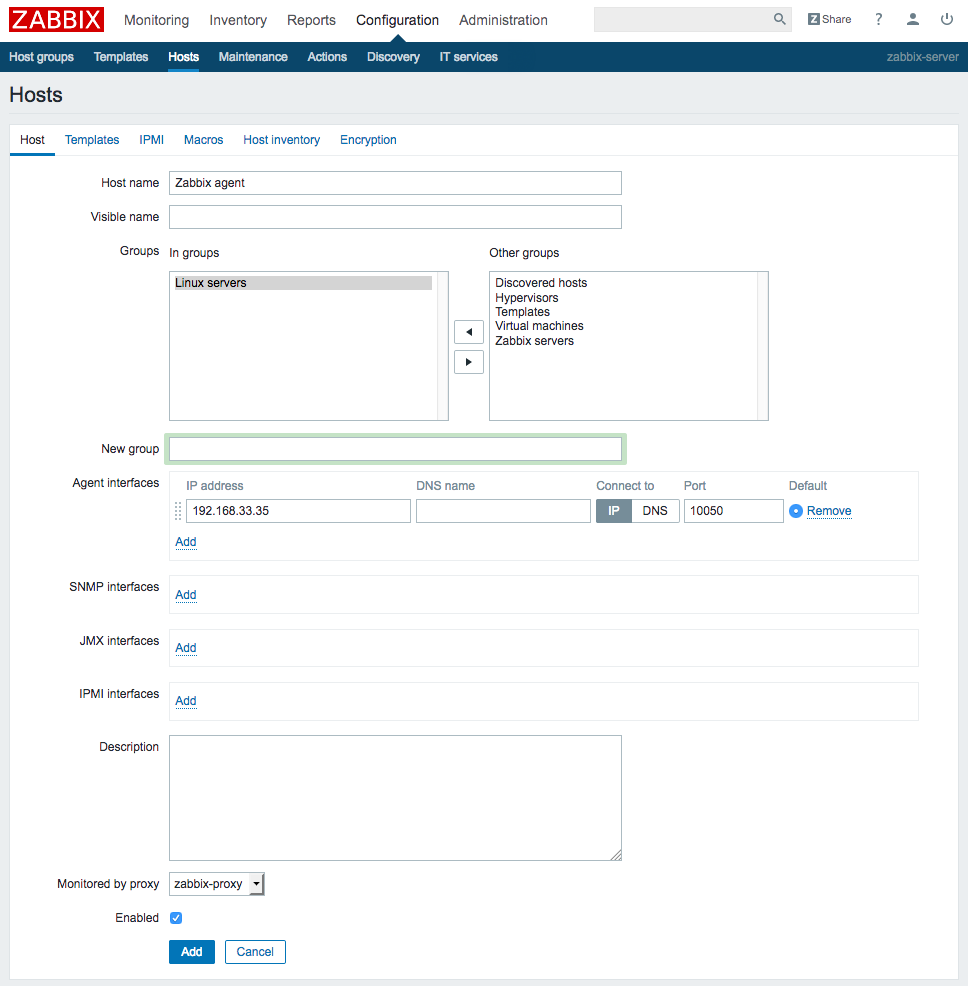Viewport: 968px width, 986px height.
Task: Click the Description text area
Action: [395, 798]
